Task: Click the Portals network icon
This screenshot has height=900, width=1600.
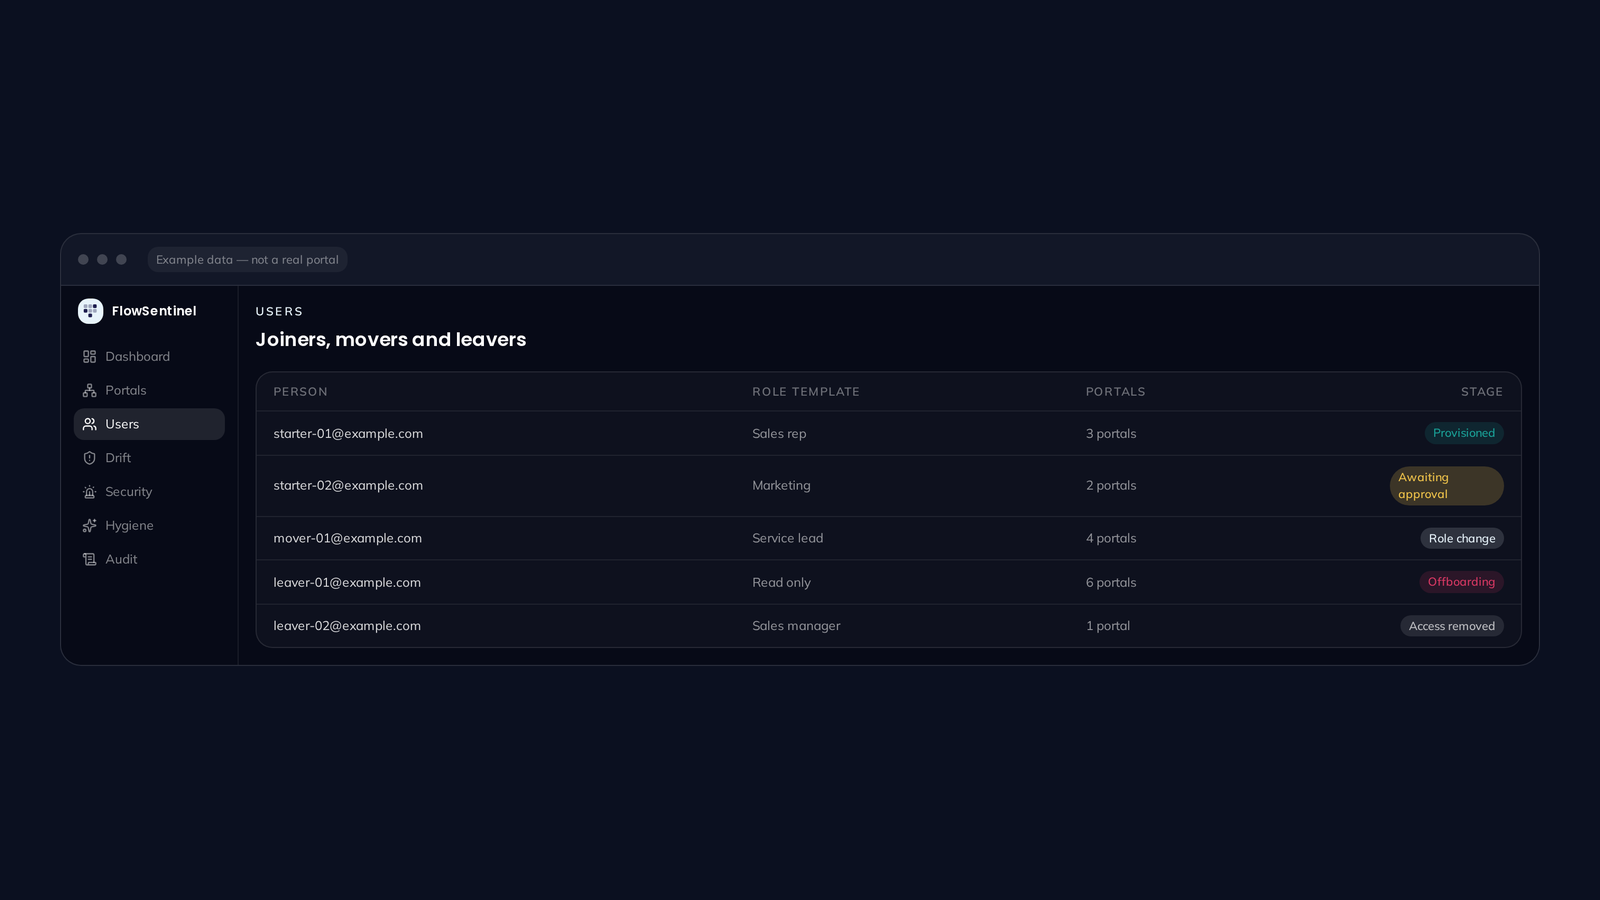Action: coord(89,391)
